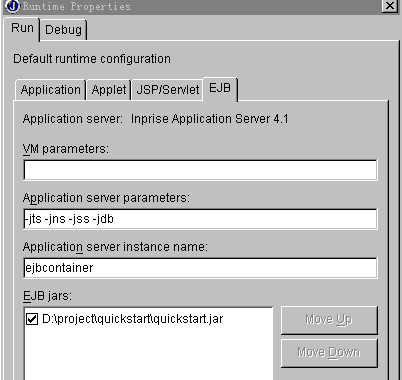Open the JSP/Servlet configuration tab
Screen dimensions: 402x380
coord(167,90)
